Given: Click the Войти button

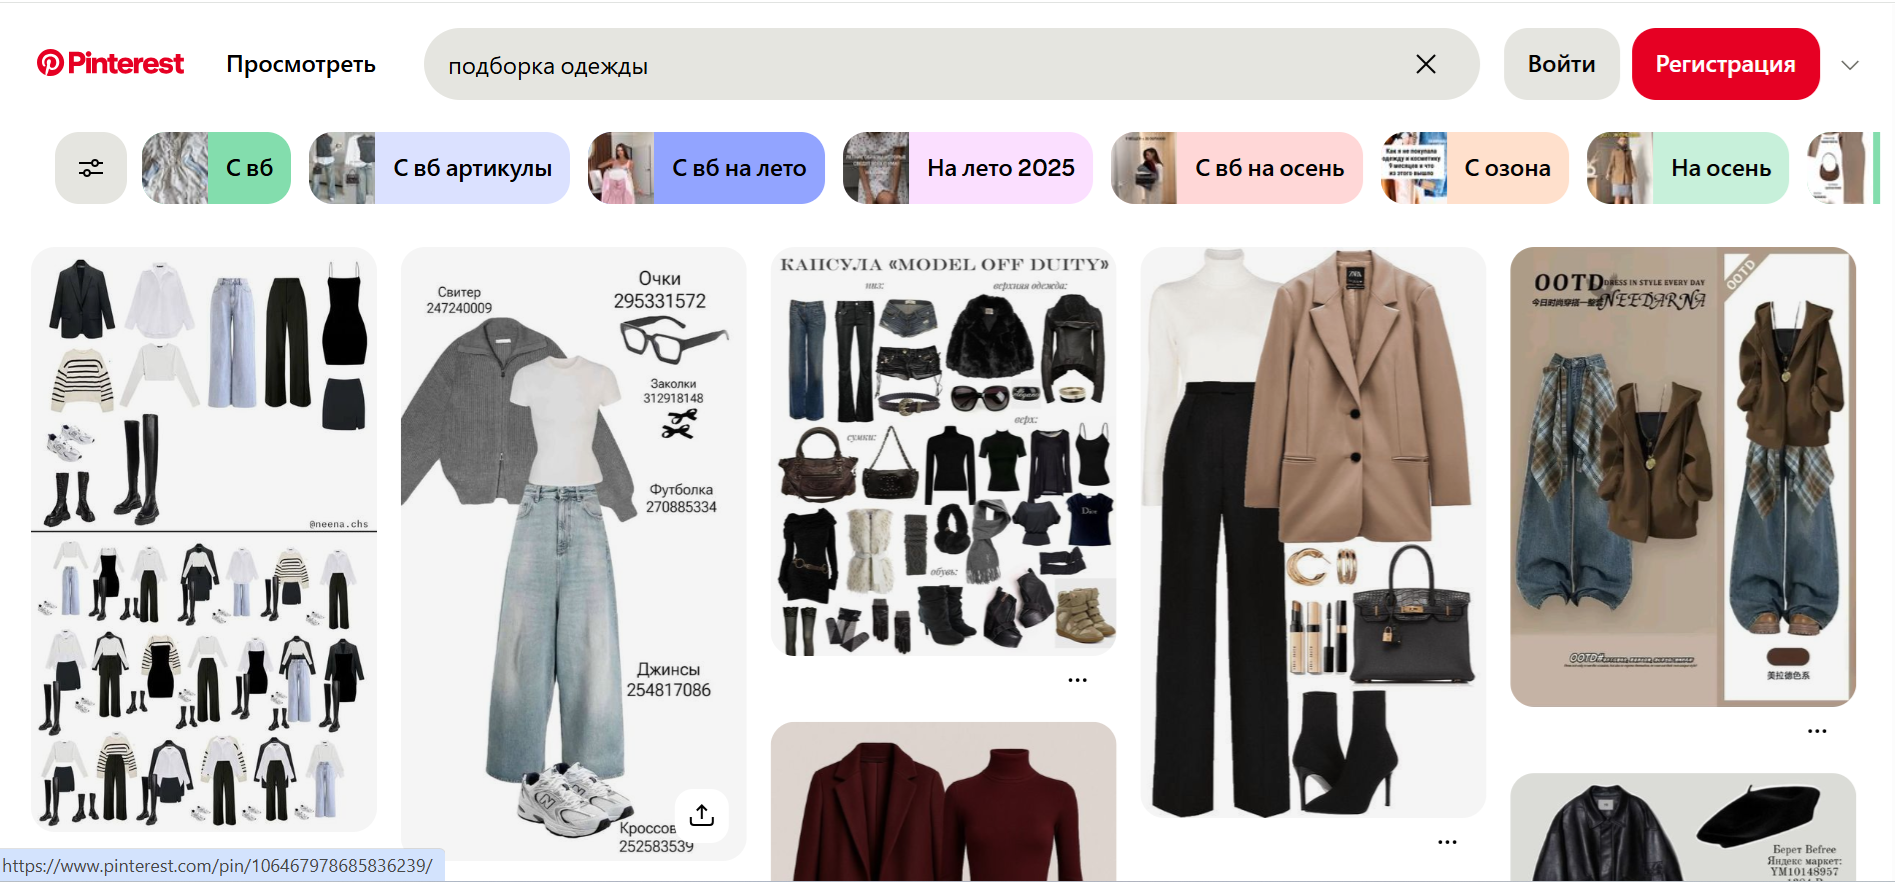Looking at the screenshot, I should pos(1561,64).
